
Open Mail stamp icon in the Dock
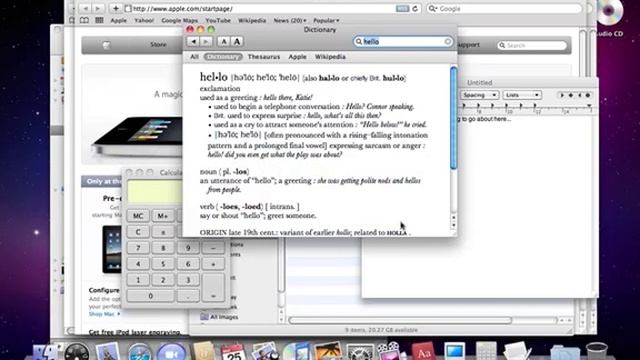(108, 351)
